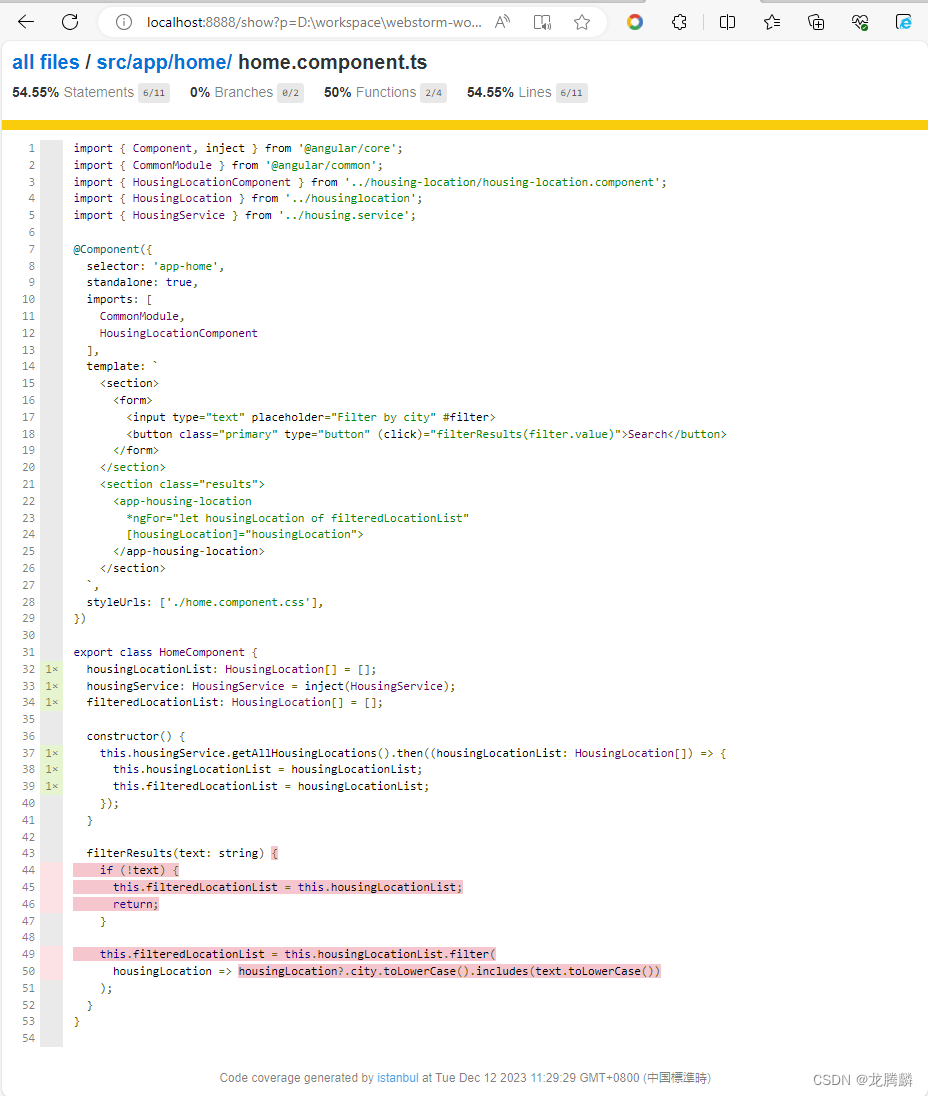Open the istanbul link in the footer
The image size is (928, 1096).
pyautogui.click(x=397, y=1077)
